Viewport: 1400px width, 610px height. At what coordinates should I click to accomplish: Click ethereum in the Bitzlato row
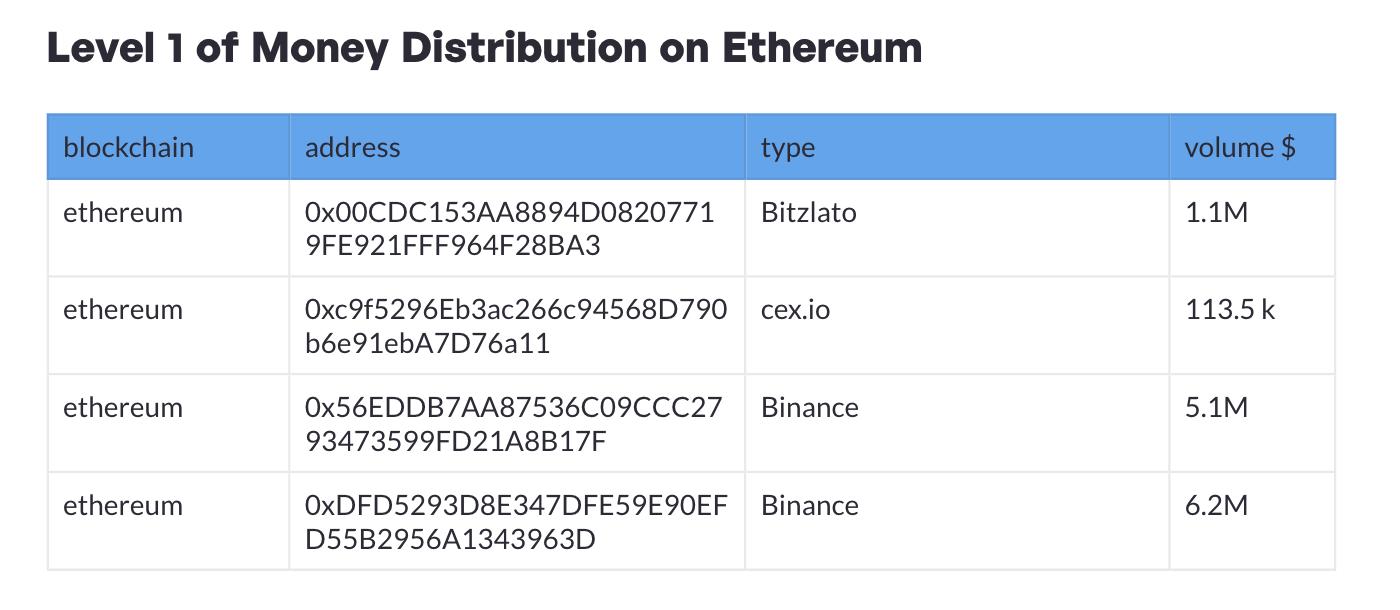[x=123, y=213]
